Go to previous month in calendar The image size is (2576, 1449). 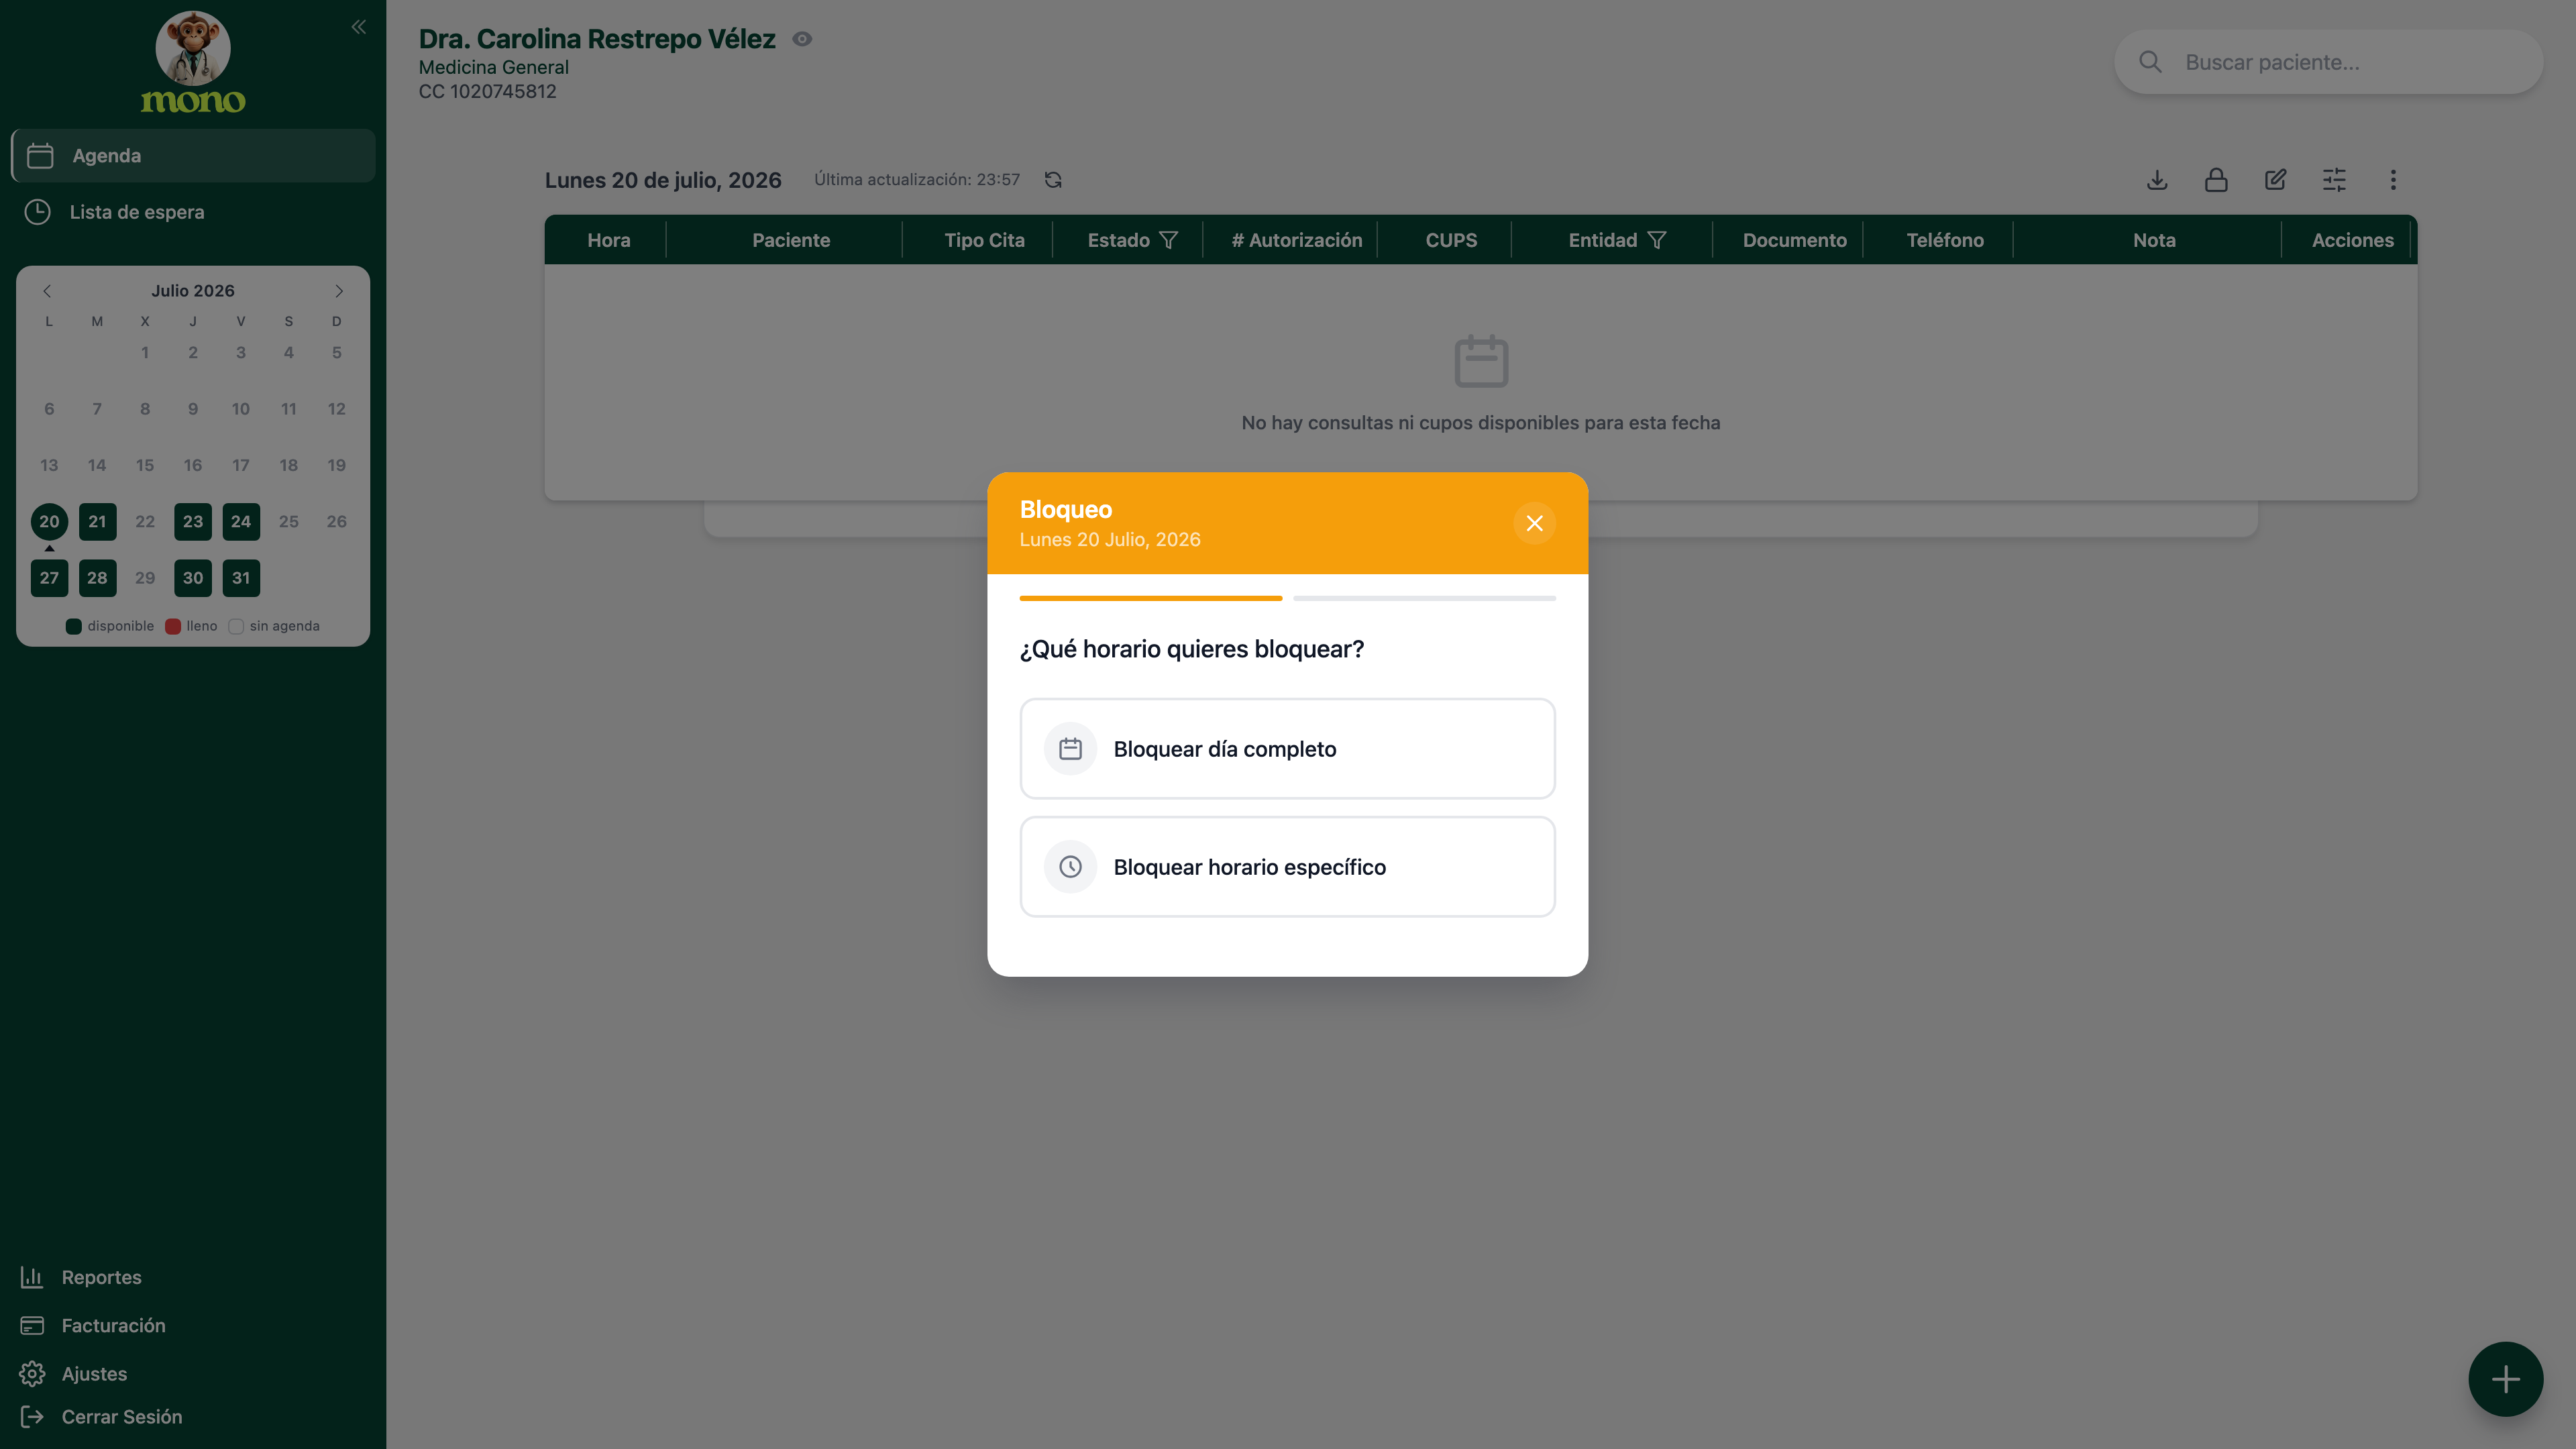[x=47, y=291]
